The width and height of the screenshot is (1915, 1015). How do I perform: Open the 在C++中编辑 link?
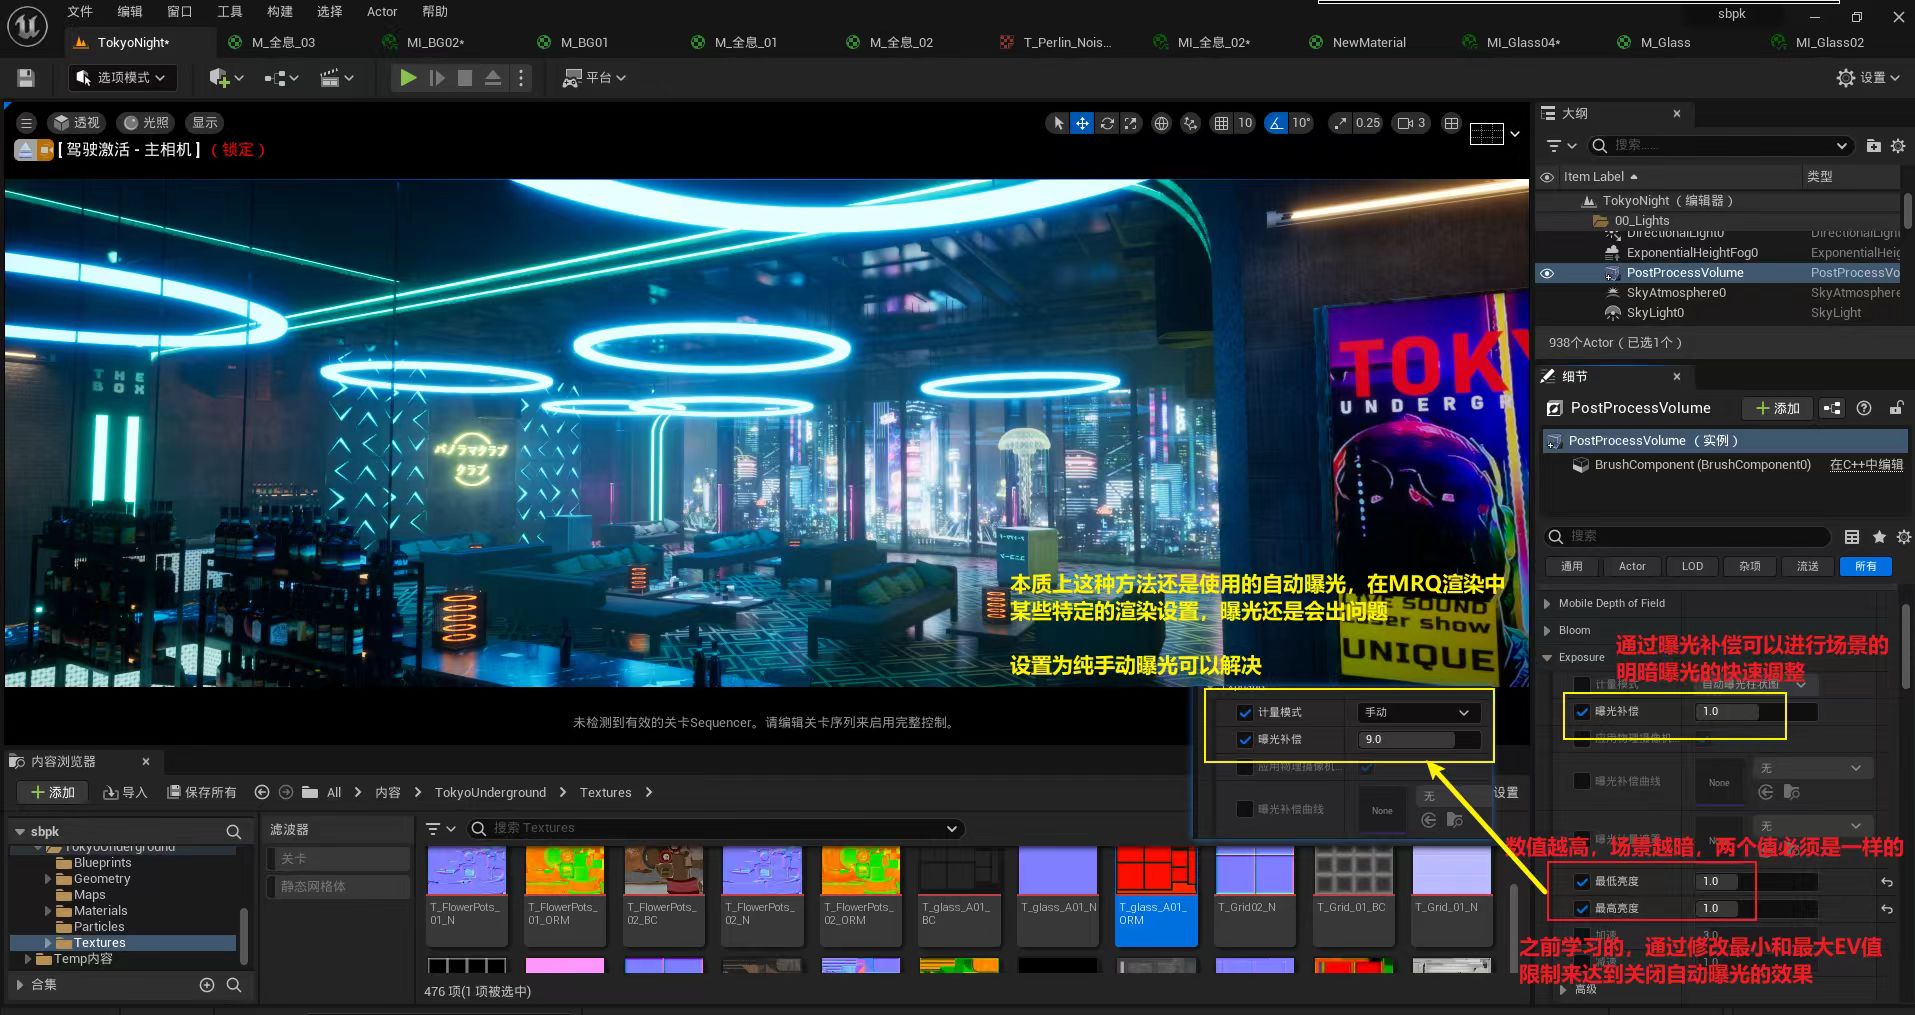(x=1866, y=465)
